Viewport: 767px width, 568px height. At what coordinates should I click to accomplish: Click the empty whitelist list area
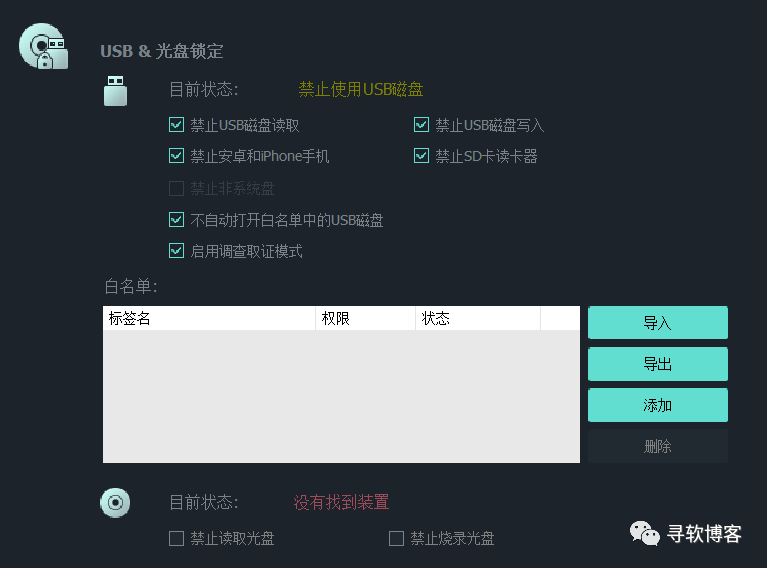(x=341, y=396)
